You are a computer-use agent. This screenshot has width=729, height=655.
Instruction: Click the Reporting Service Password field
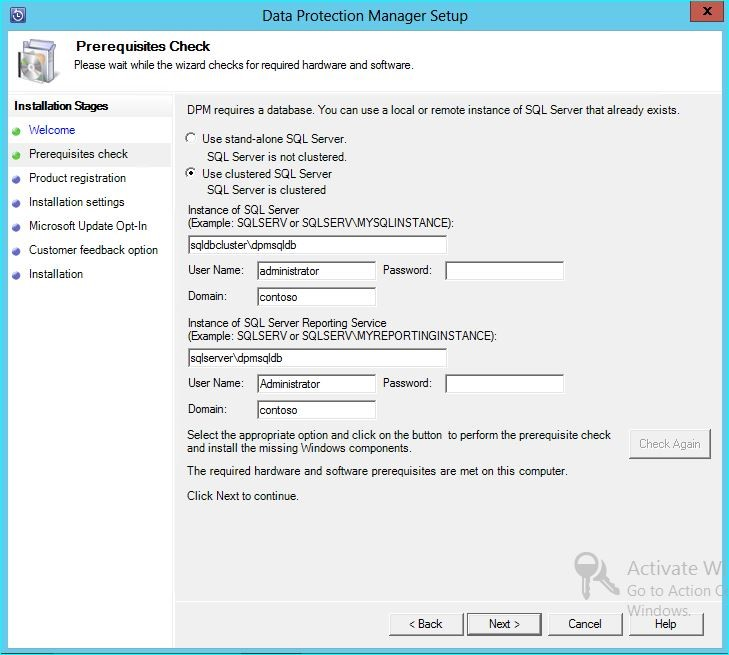tap(504, 384)
